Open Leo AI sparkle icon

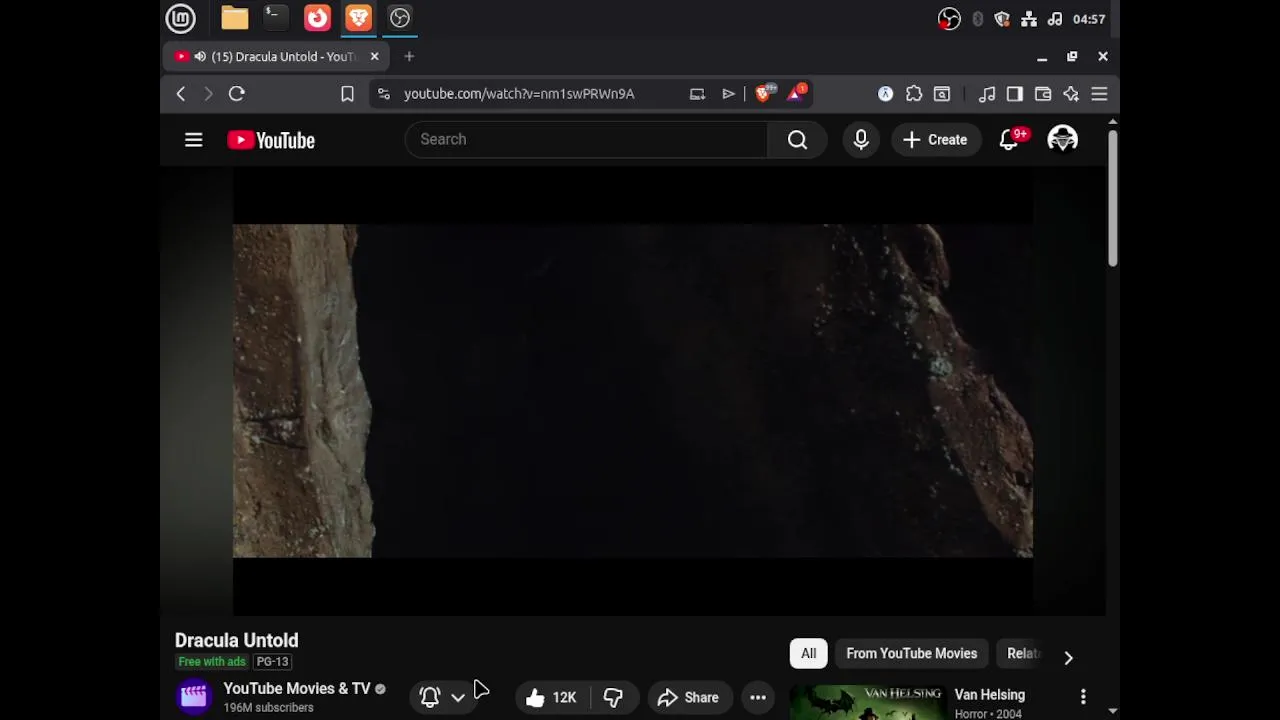(x=1071, y=94)
